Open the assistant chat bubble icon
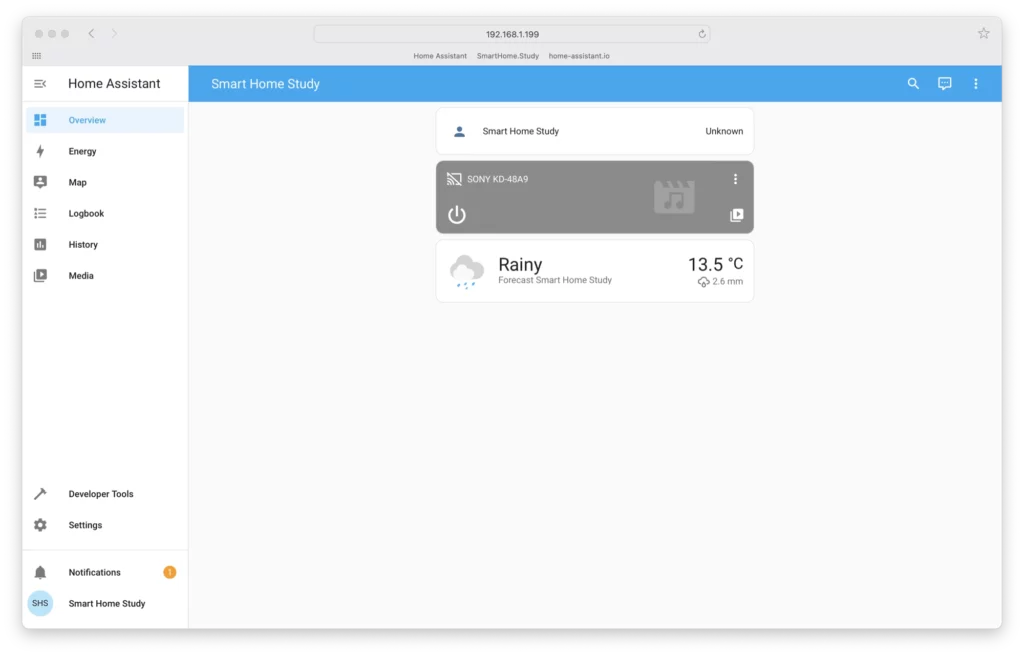Viewport: 1024px width, 656px height. click(x=944, y=84)
